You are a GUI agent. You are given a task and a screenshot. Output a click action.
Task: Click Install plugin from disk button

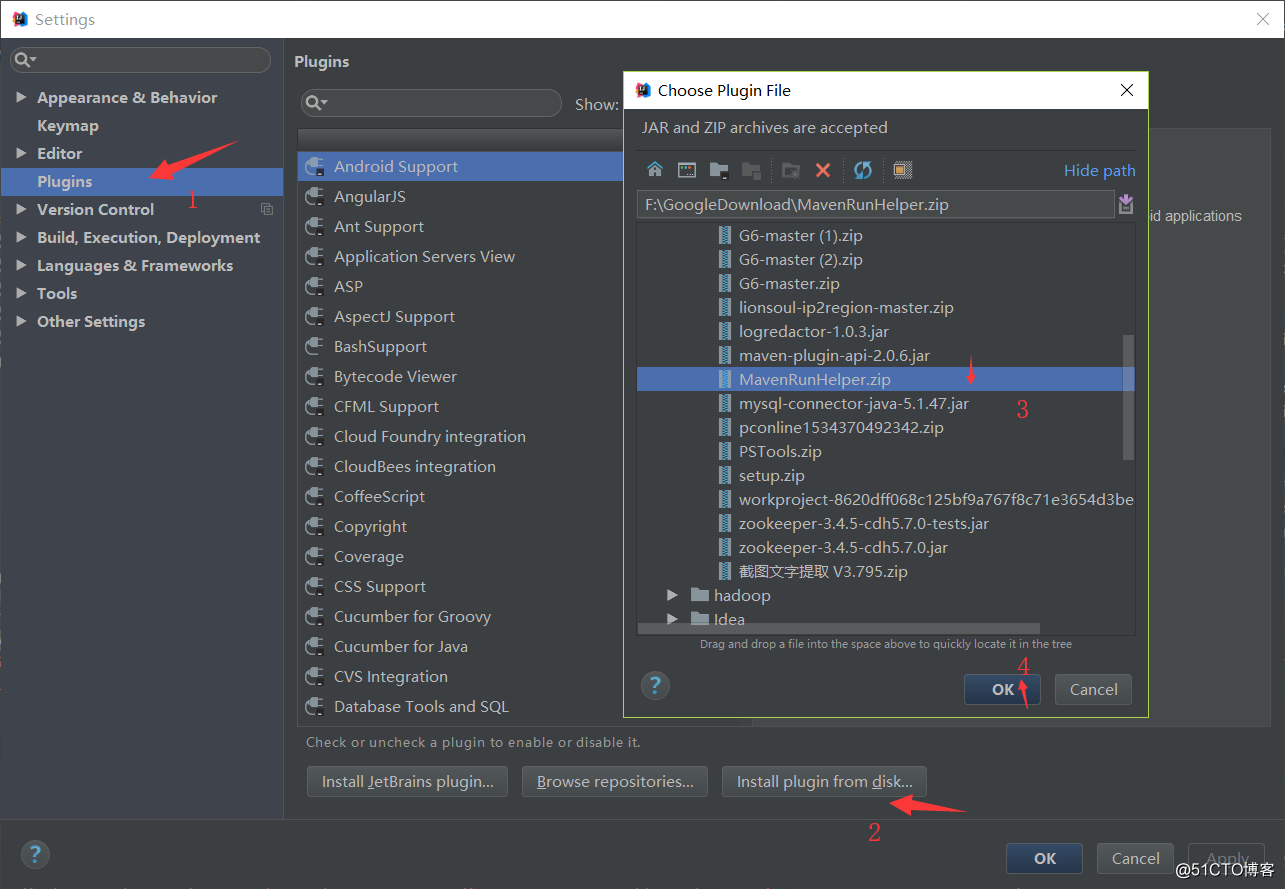tap(824, 782)
